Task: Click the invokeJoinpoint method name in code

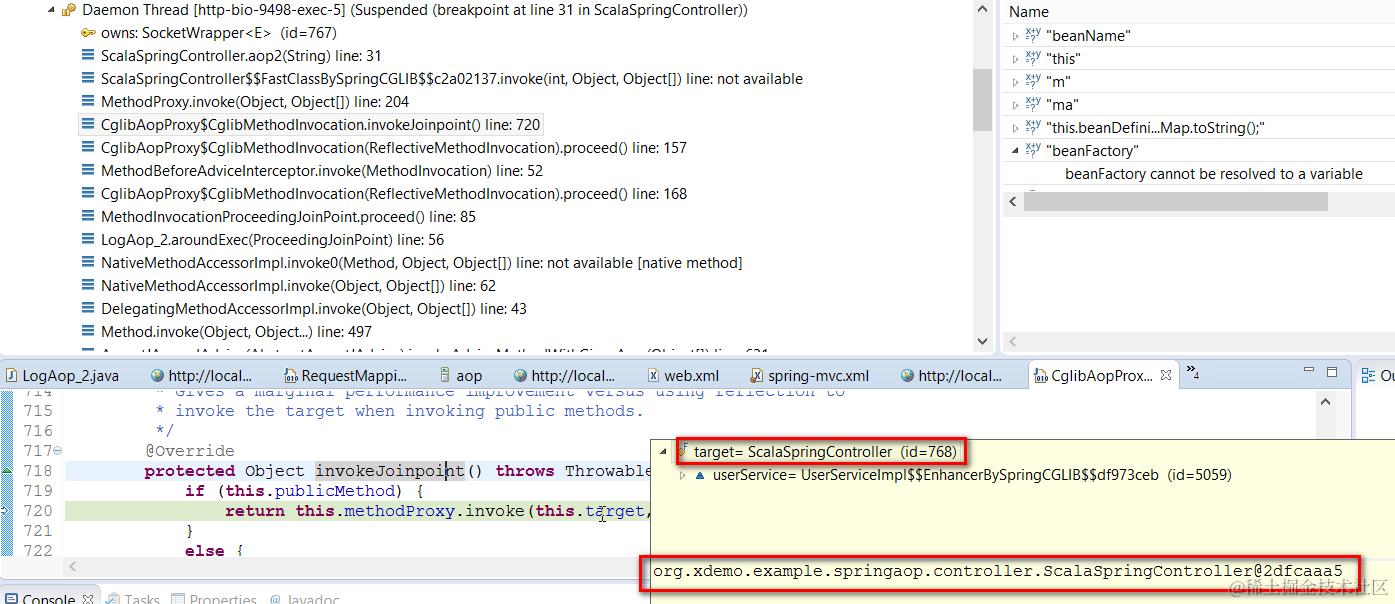Action: [x=389, y=471]
